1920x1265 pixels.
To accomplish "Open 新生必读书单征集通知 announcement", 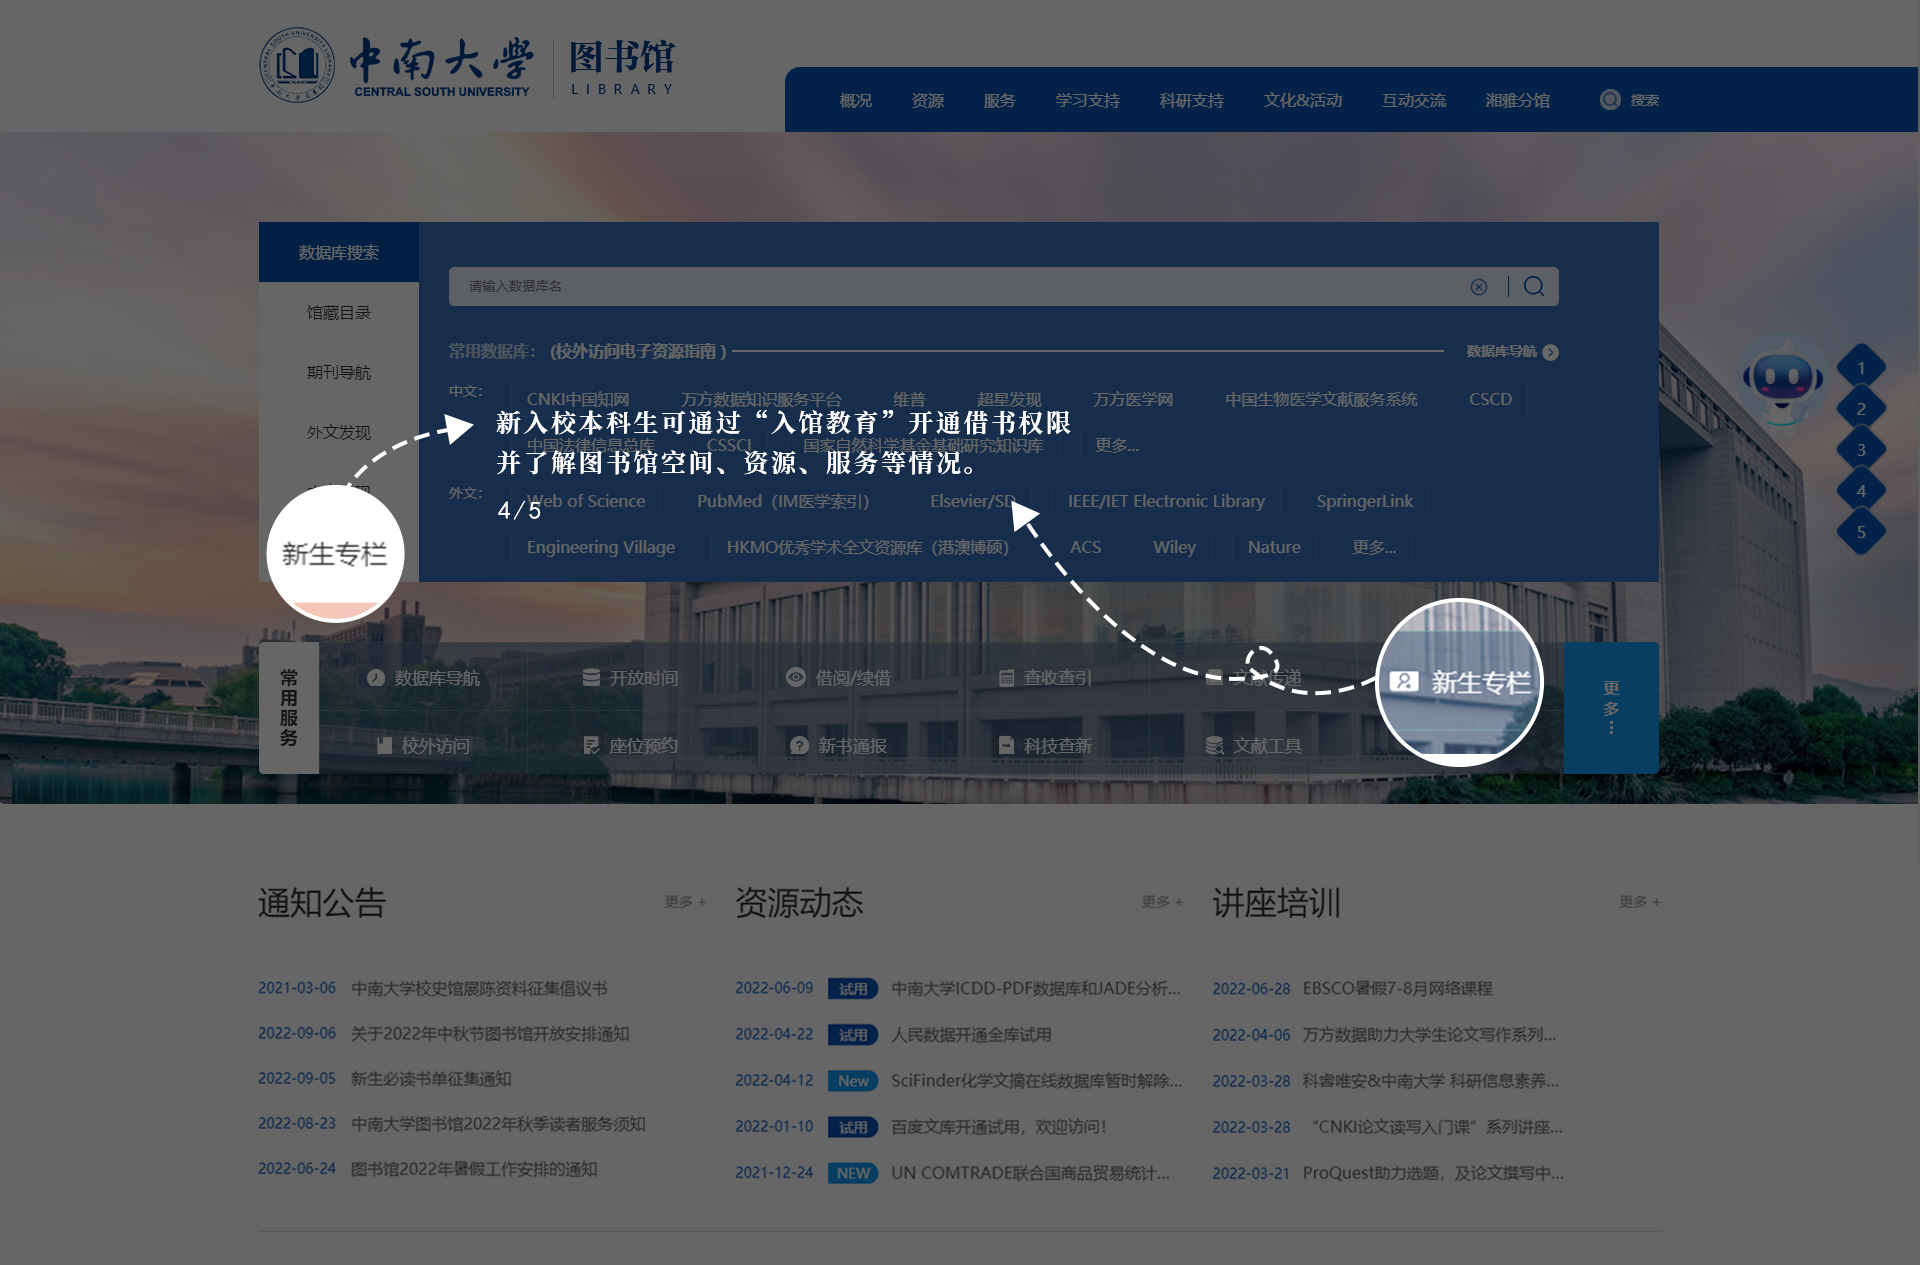I will pyautogui.click(x=430, y=1079).
